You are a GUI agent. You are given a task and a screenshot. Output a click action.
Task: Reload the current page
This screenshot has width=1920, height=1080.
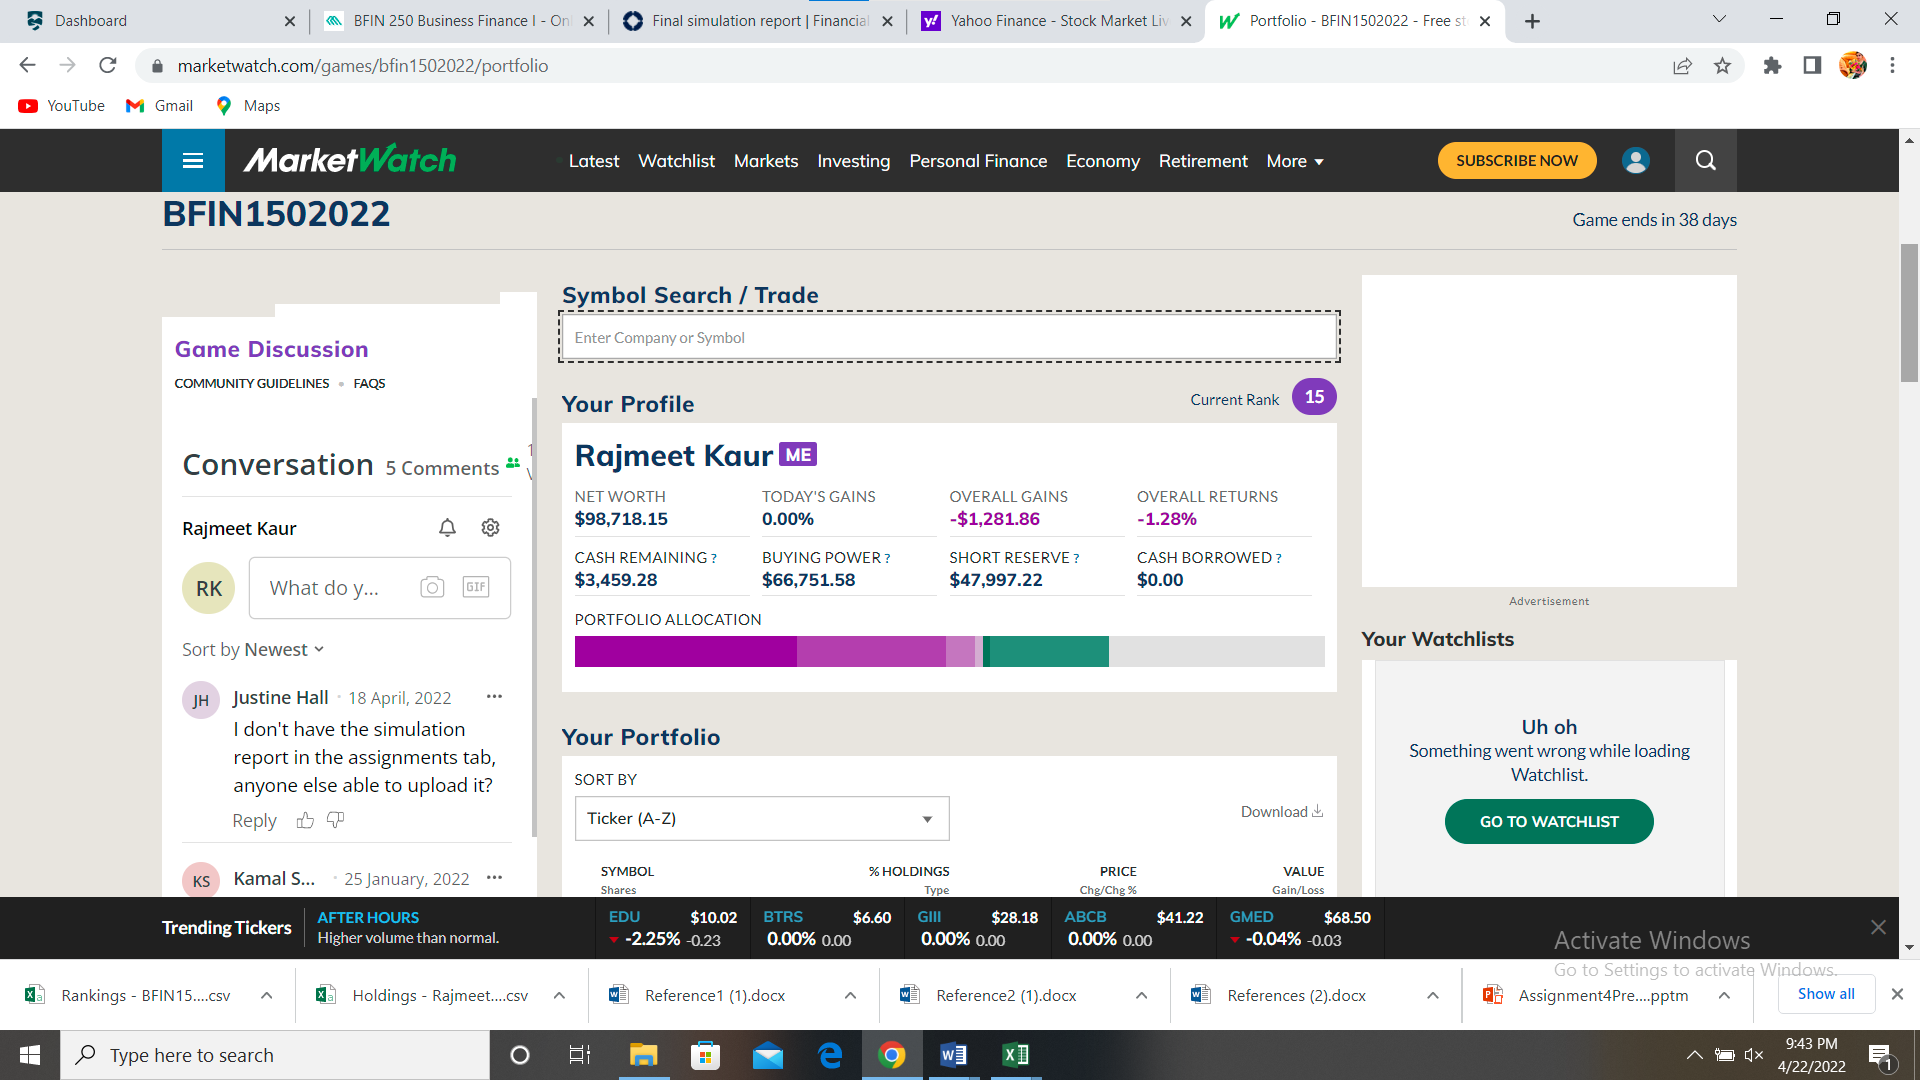tap(108, 66)
